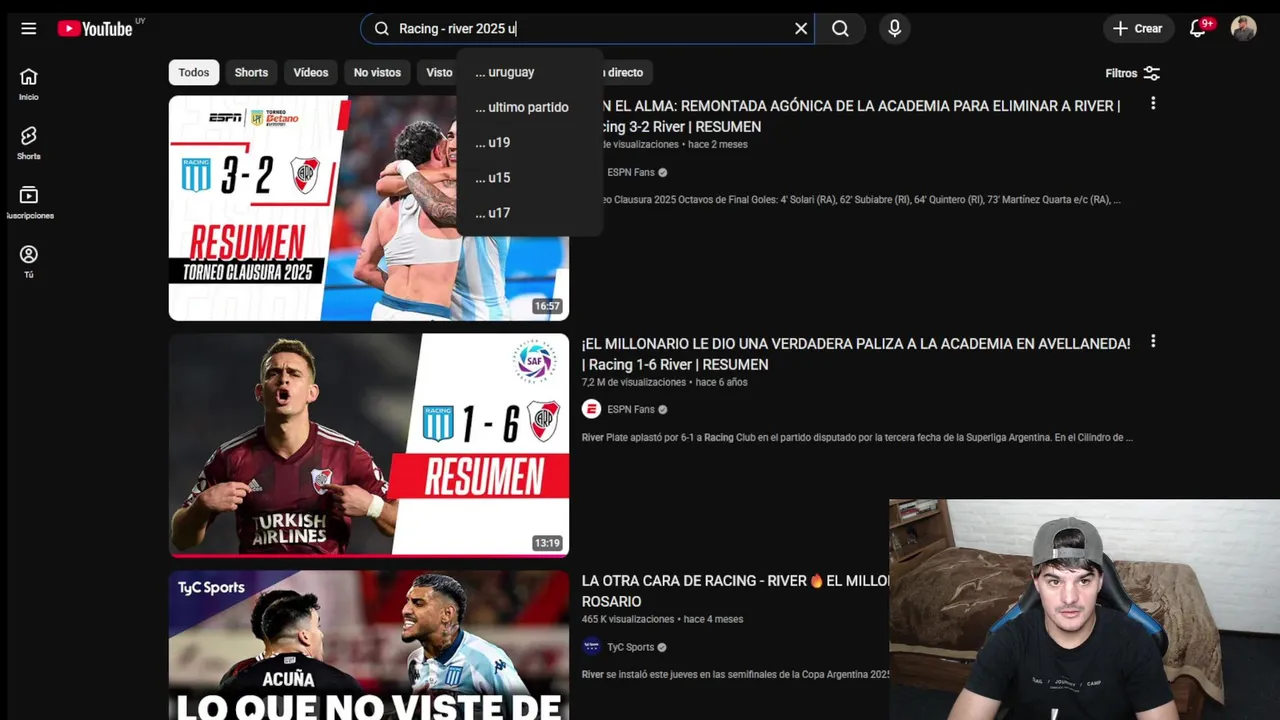Select the No vistos filter chip

[377, 72]
